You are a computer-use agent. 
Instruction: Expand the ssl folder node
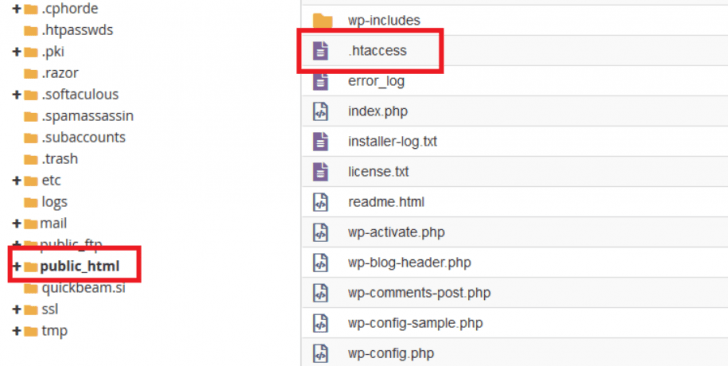[x=17, y=309]
